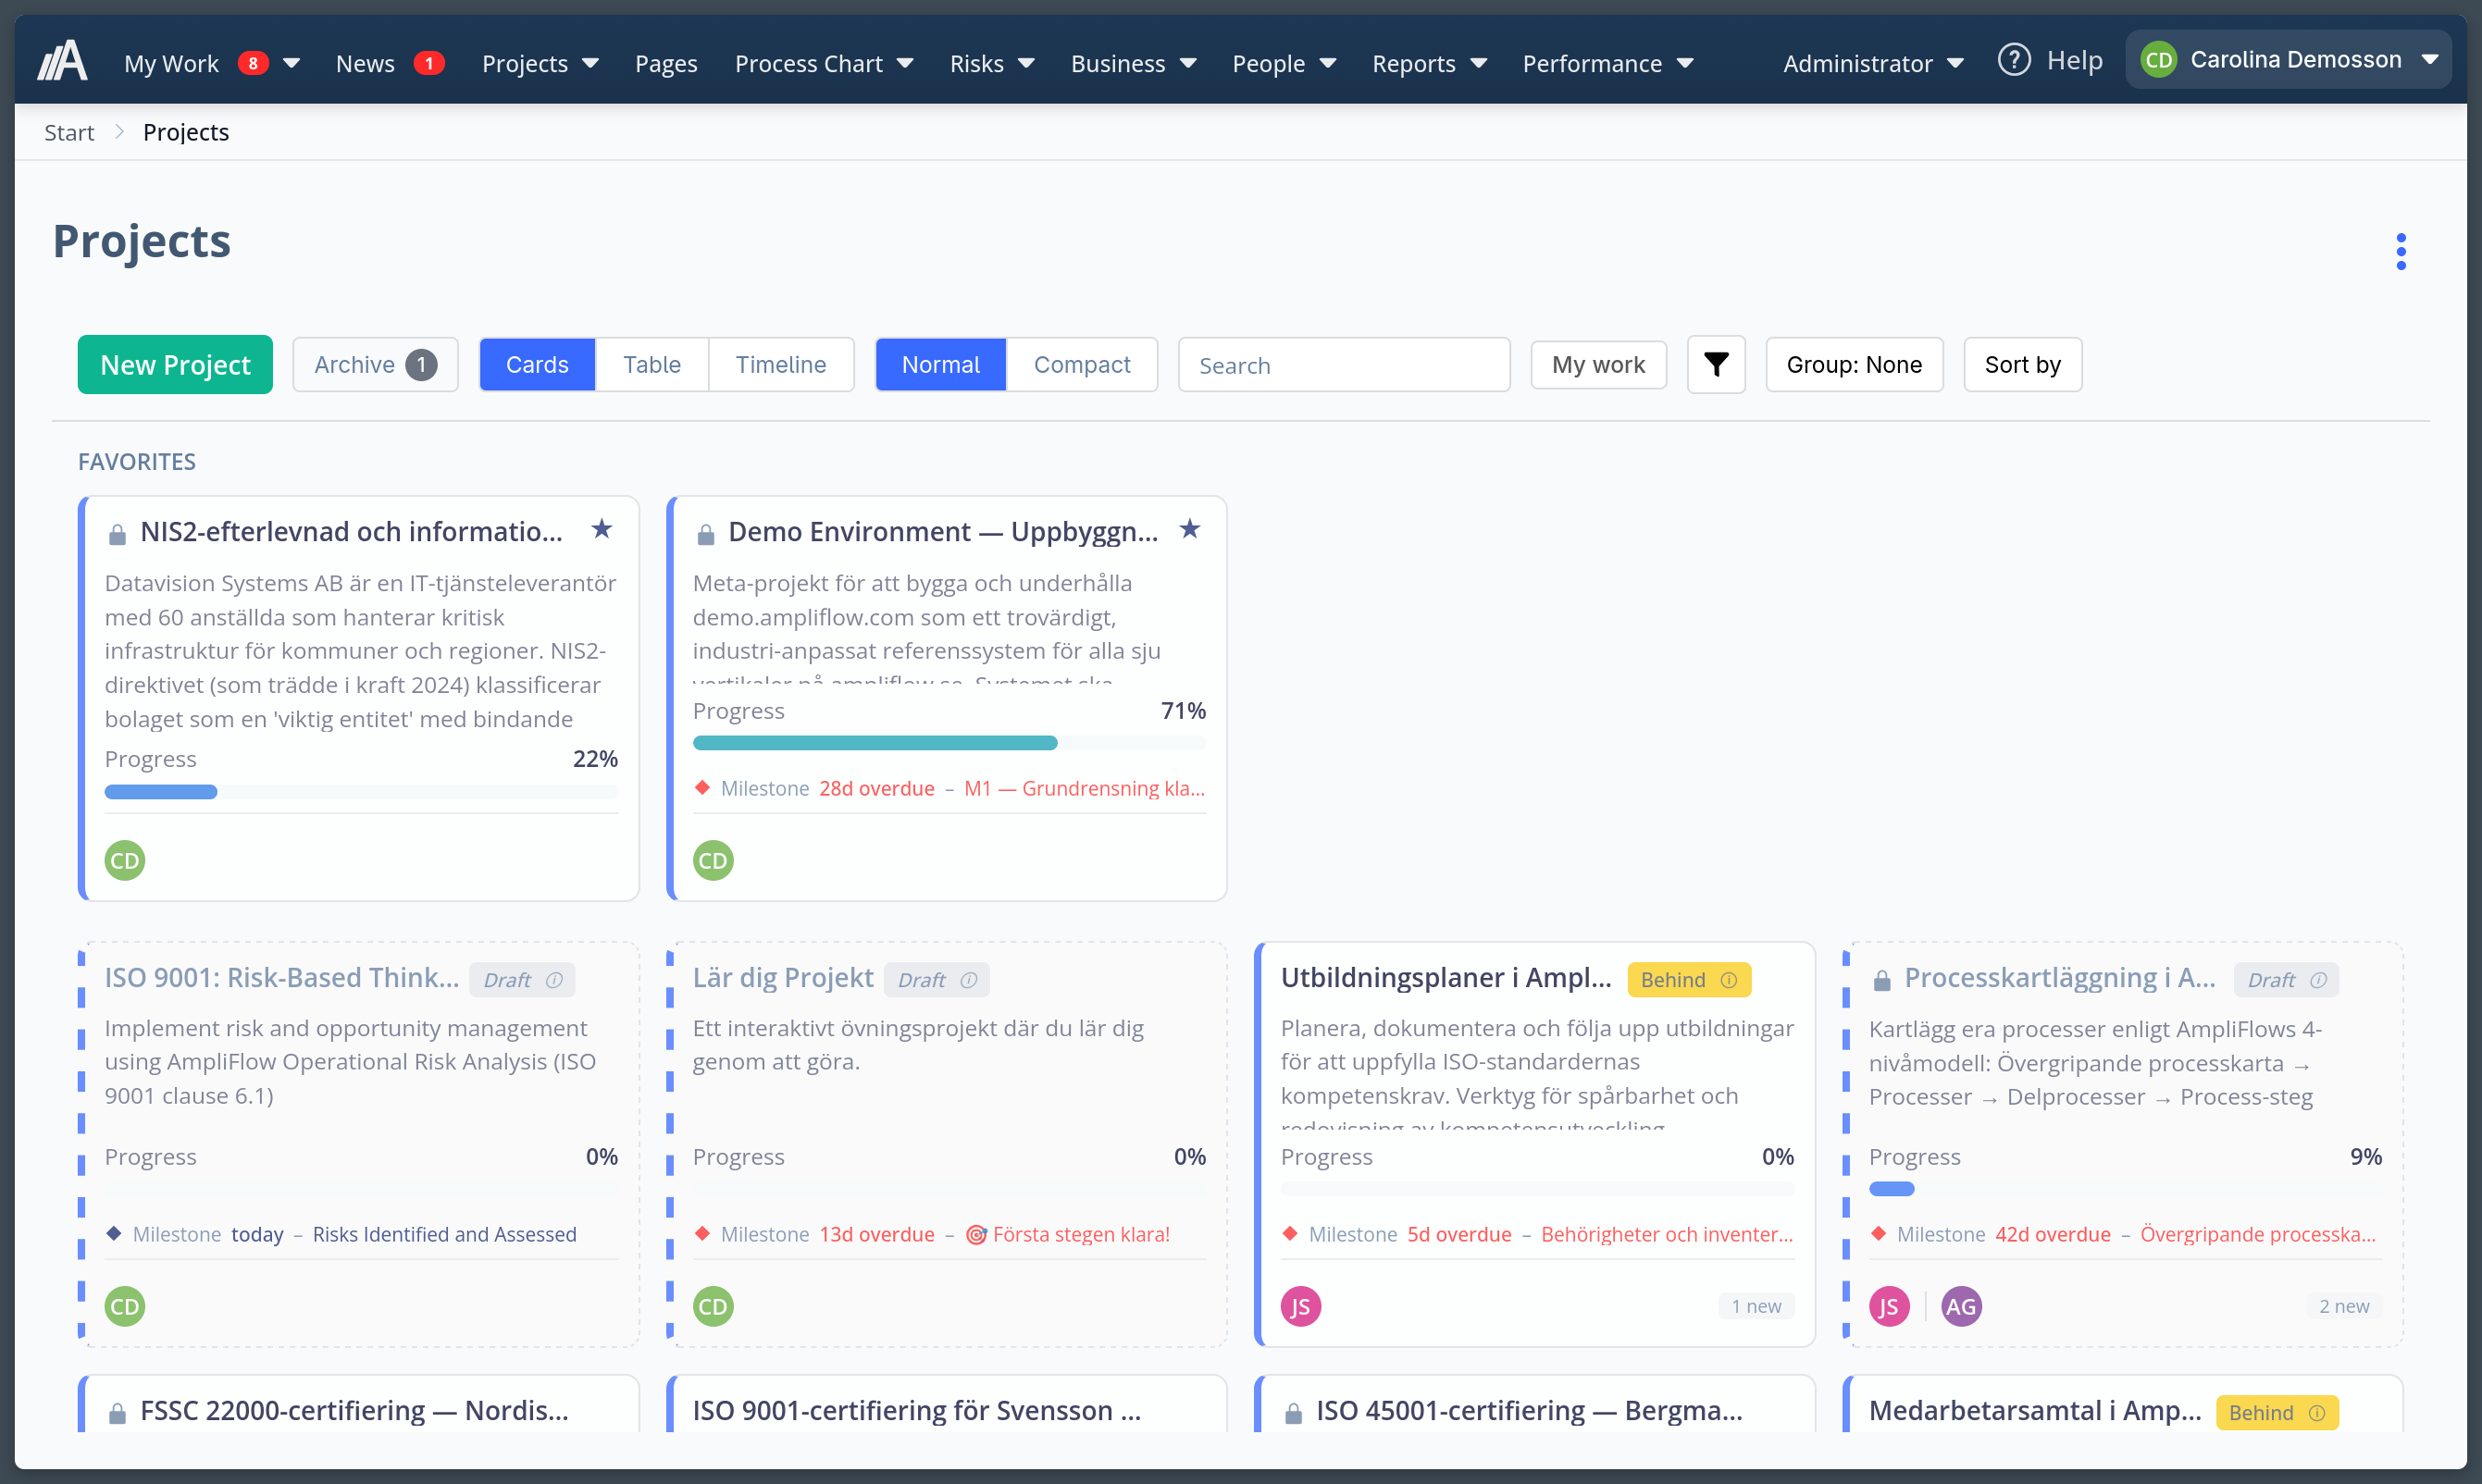Open the Process Chart menu
Screen dimensions: 2482x1484
point(823,63)
